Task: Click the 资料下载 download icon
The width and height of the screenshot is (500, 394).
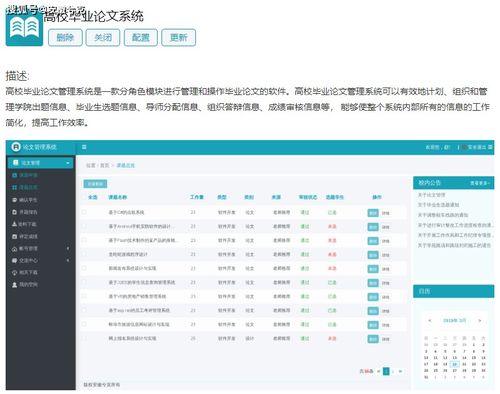Action: click(14, 224)
